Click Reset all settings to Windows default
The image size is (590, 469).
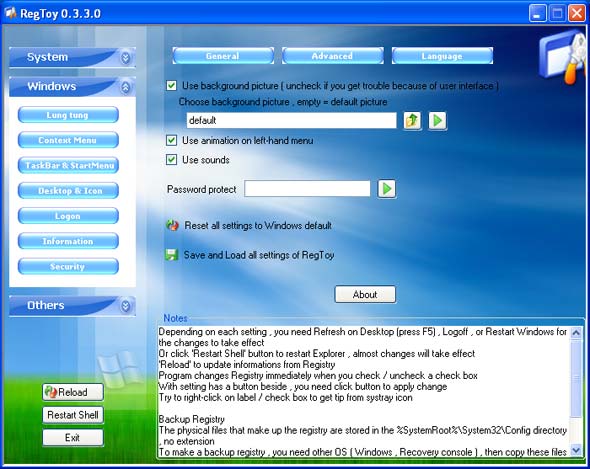pyautogui.click(x=258, y=226)
